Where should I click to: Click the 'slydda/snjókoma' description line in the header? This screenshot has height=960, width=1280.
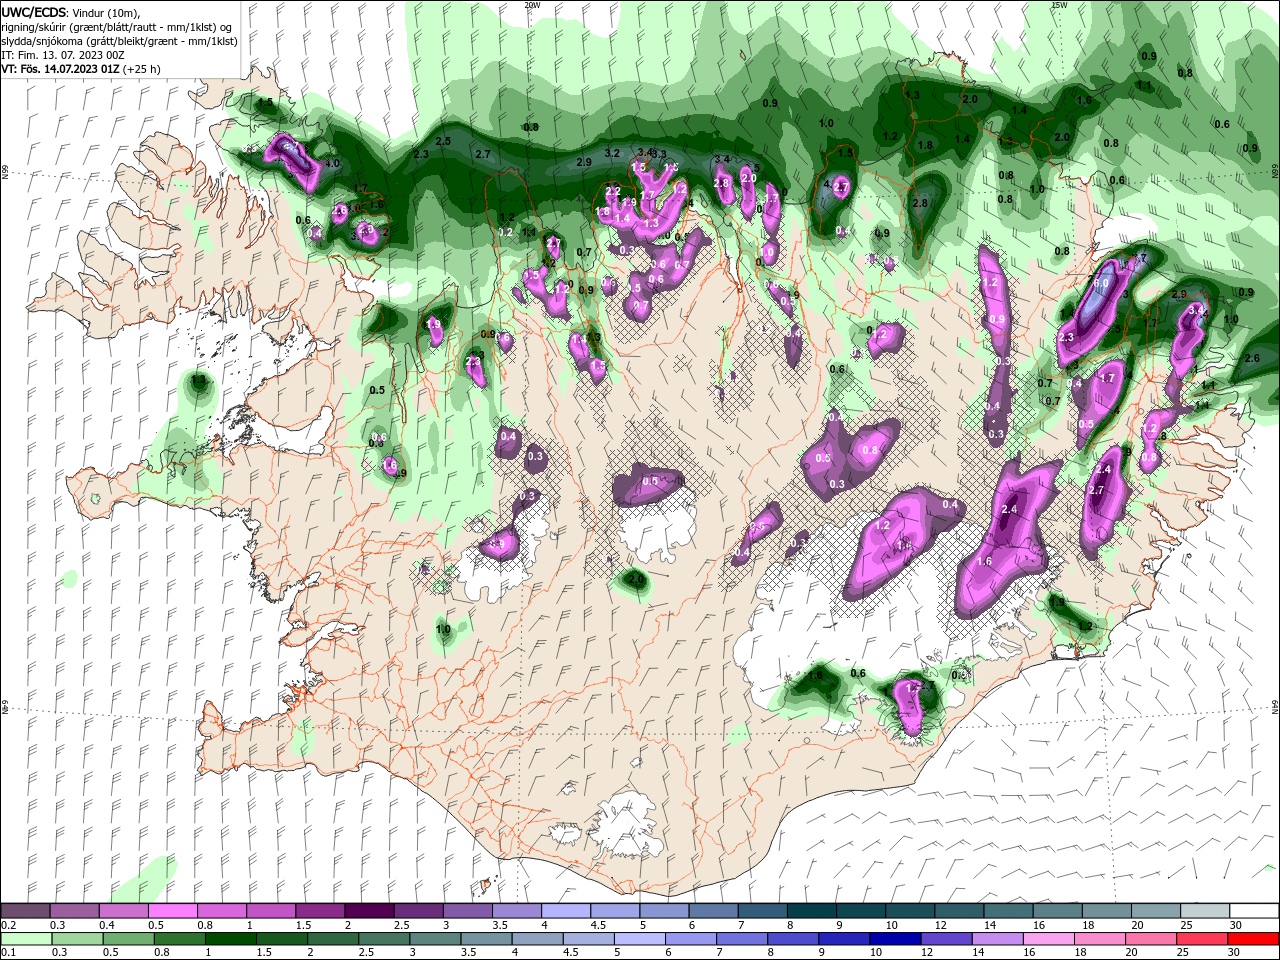[118, 40]
